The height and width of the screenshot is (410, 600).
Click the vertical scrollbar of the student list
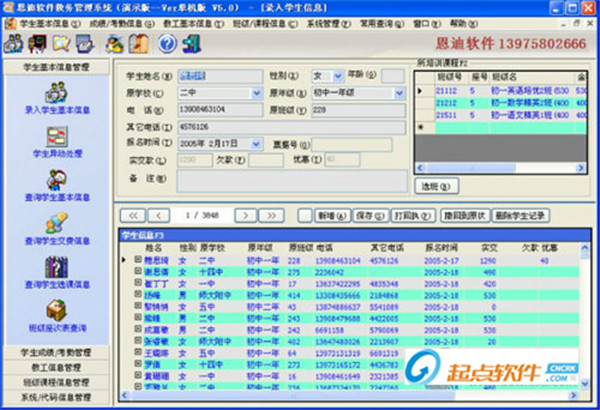pyautogui.click(x=585, y=316)
